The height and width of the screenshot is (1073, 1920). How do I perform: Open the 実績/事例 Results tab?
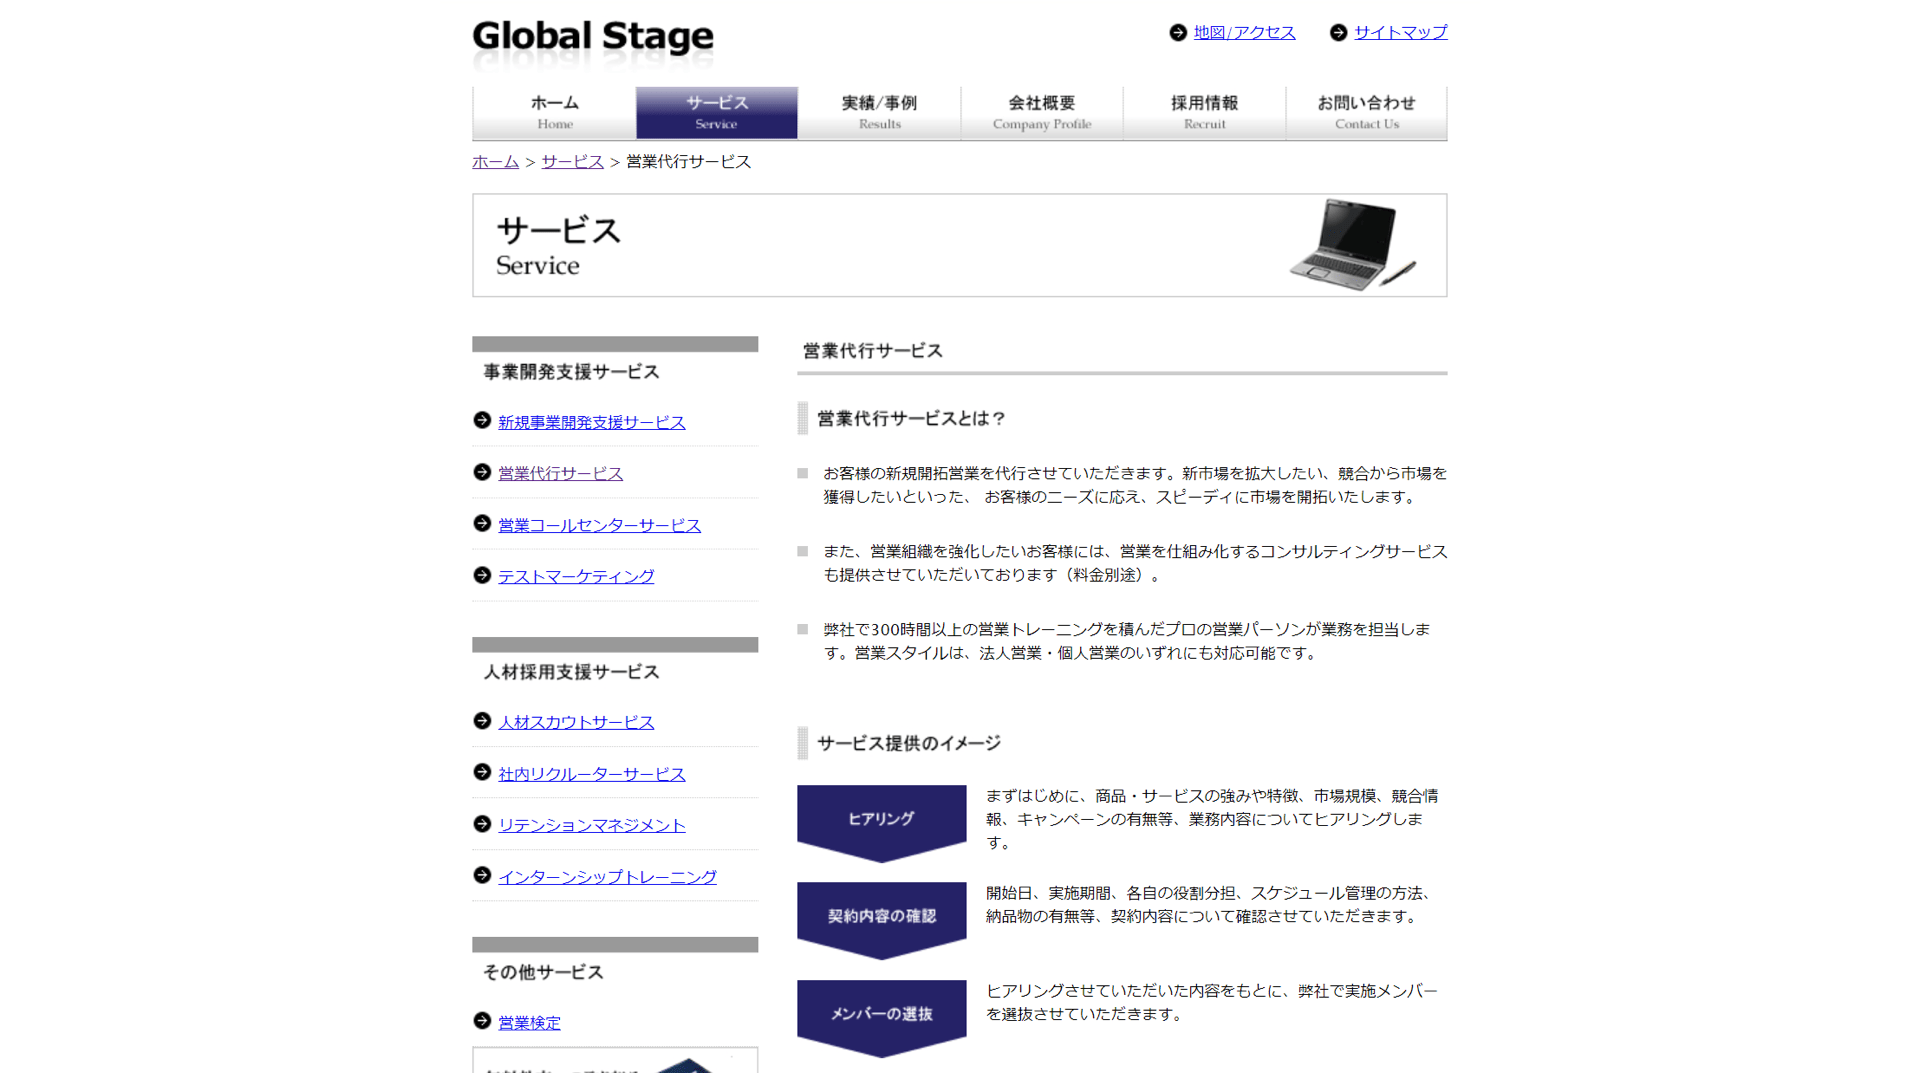click(879, 112)
